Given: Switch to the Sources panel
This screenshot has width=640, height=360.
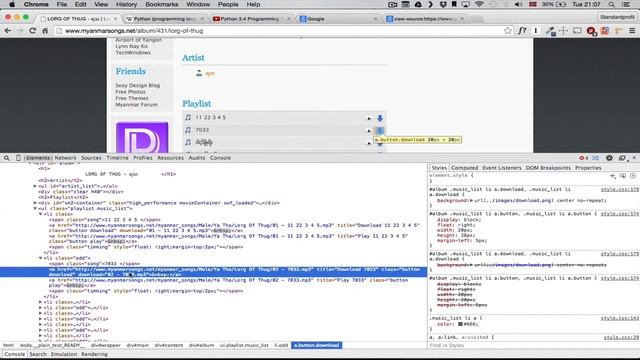Looking at the screenshot, I should click(91, 158).
